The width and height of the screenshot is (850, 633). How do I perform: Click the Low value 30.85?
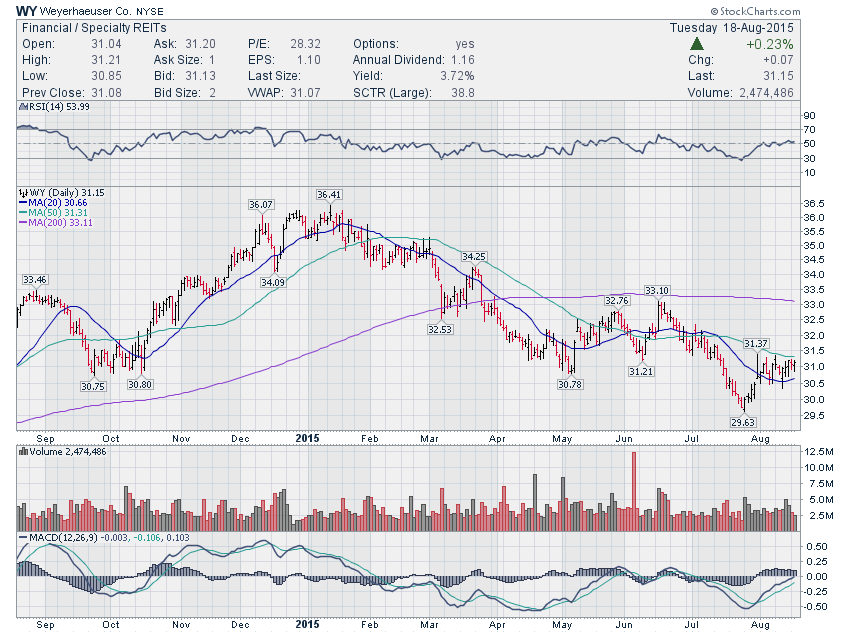coord(106,76)
